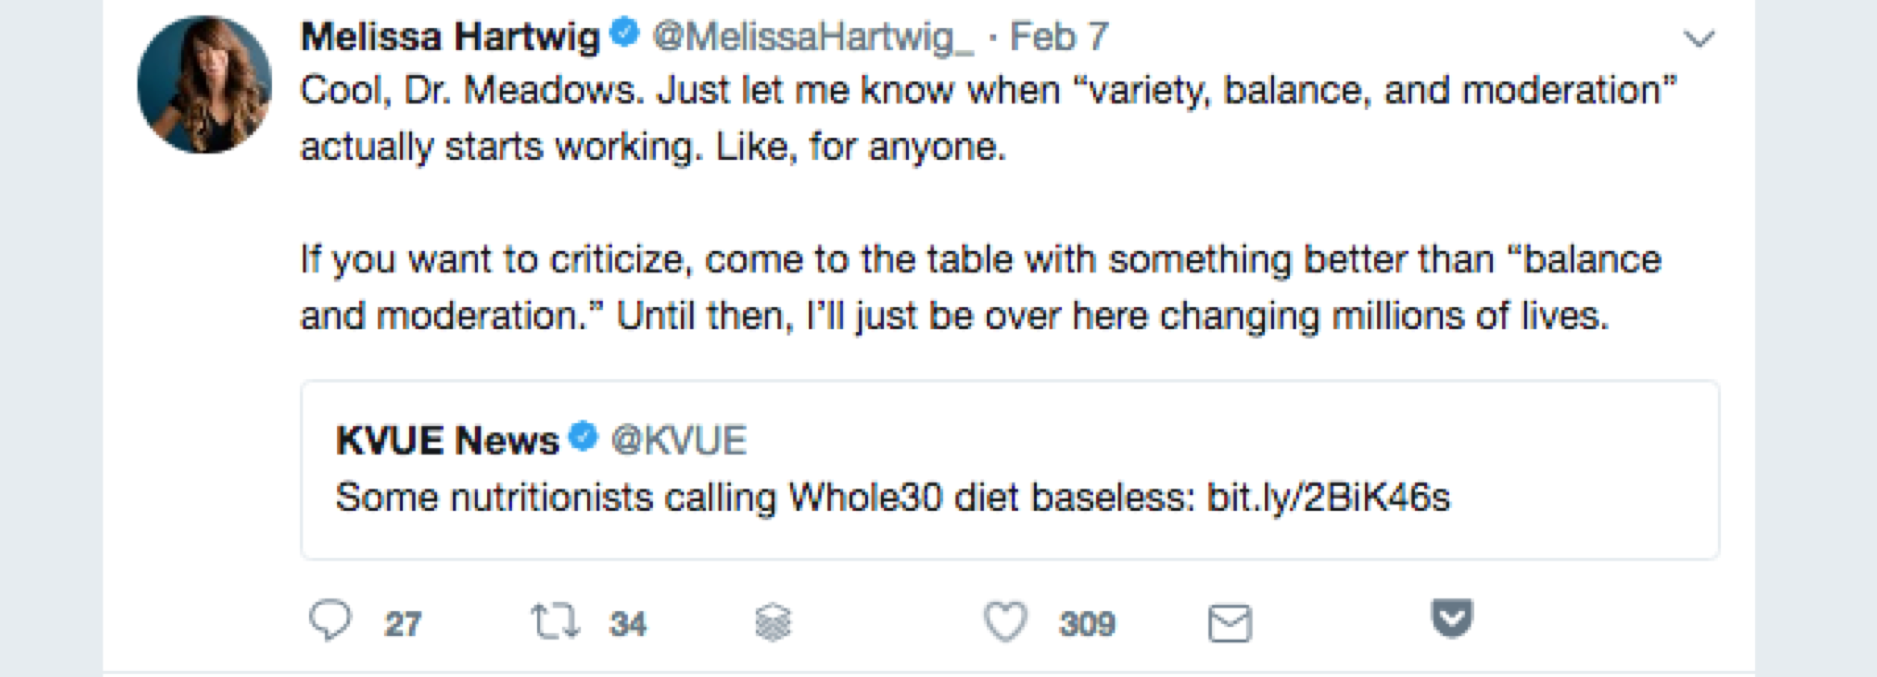This screenshot has height=677, width=1877.
Task: Click the like count 309
Action: [1087, 624]
